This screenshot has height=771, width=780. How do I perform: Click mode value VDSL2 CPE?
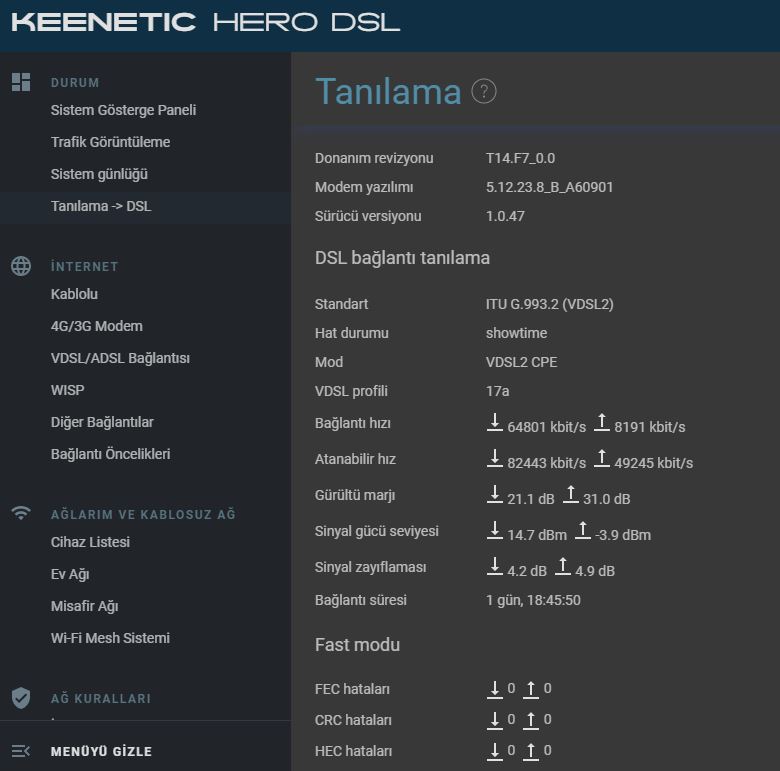coord(521,362)
